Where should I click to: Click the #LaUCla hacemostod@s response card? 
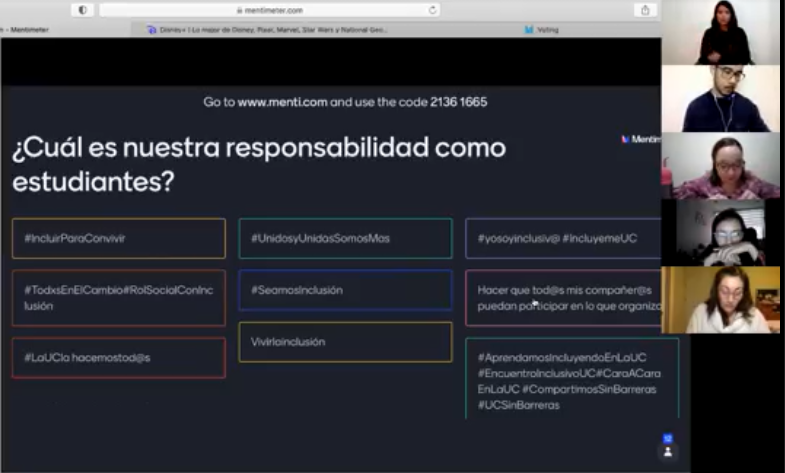point(119,357)
